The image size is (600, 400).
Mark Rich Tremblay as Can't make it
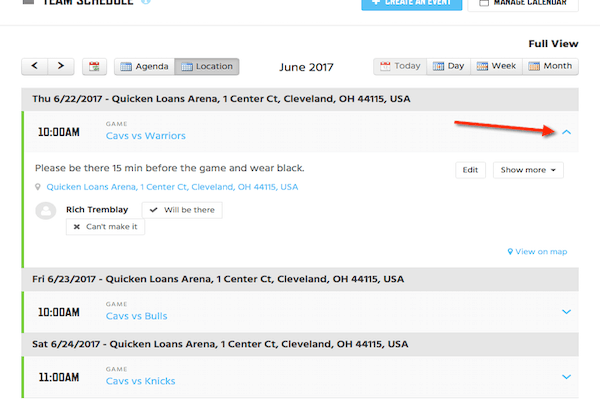(105, 227)
